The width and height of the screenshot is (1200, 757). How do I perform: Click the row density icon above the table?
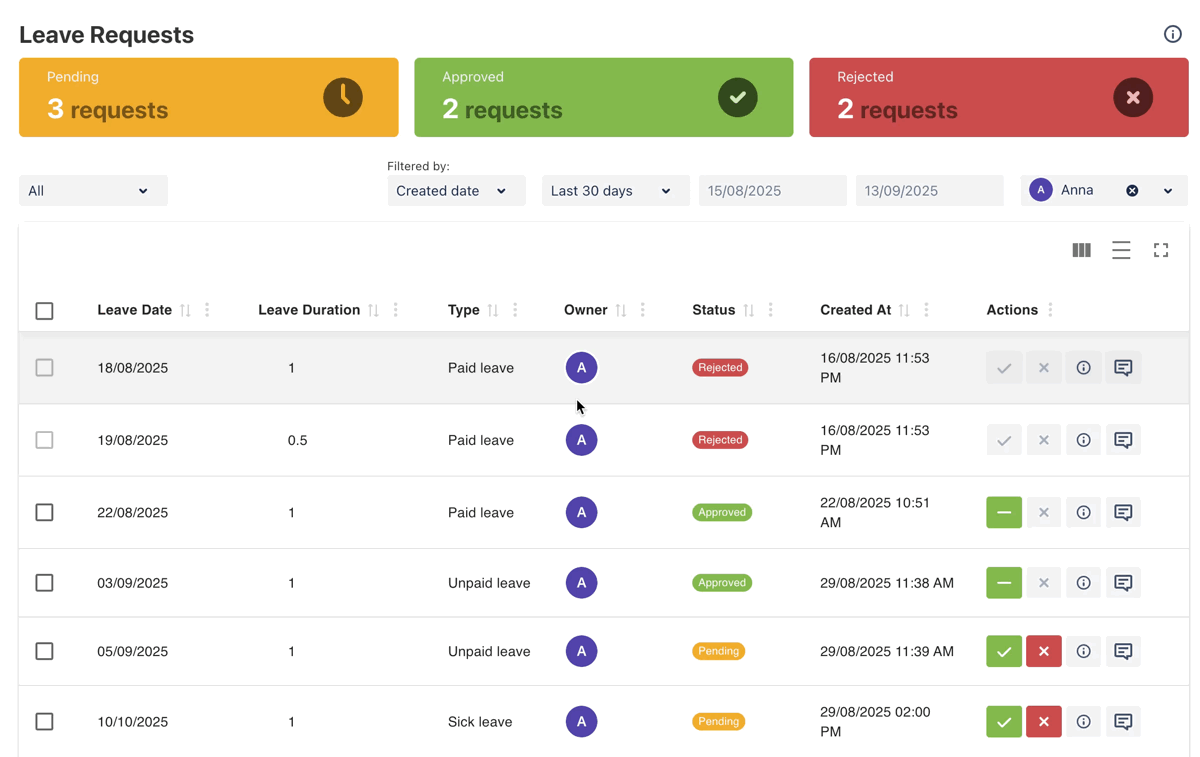click(1121, 250)
